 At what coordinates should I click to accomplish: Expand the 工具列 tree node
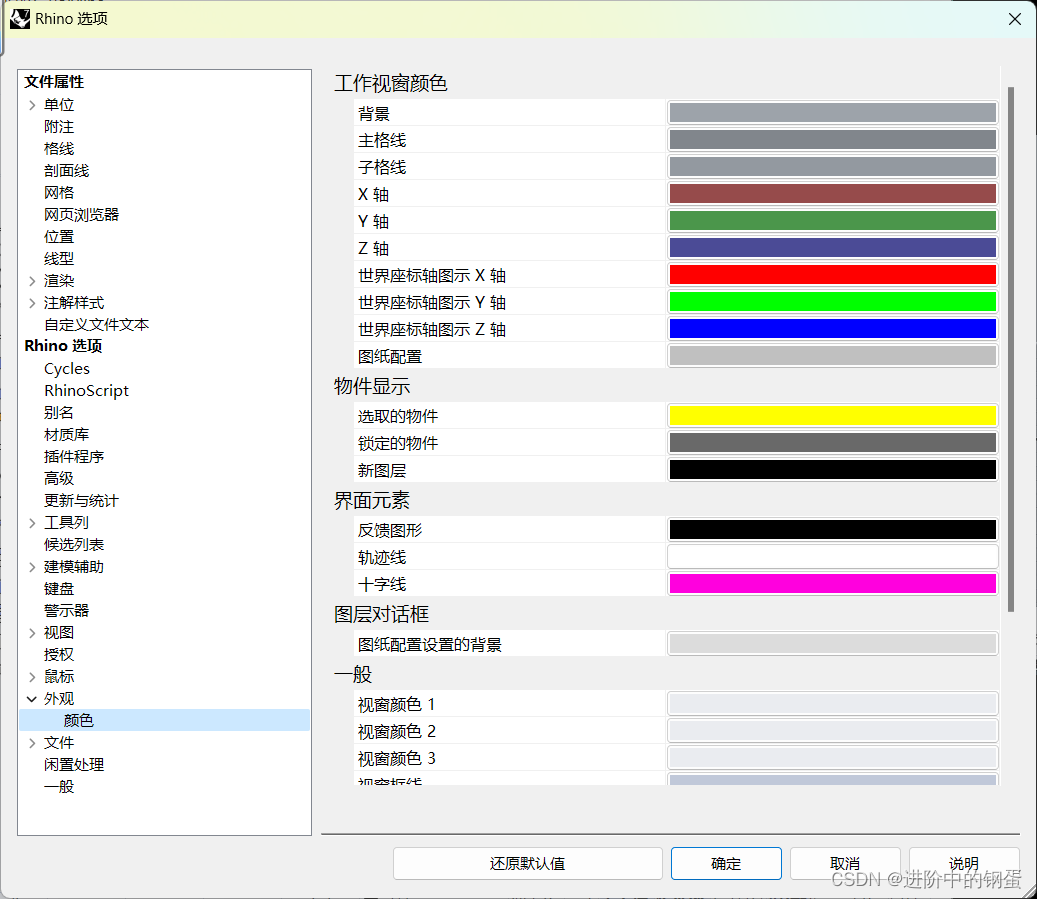pyautogui.click(x=32, y=523)
